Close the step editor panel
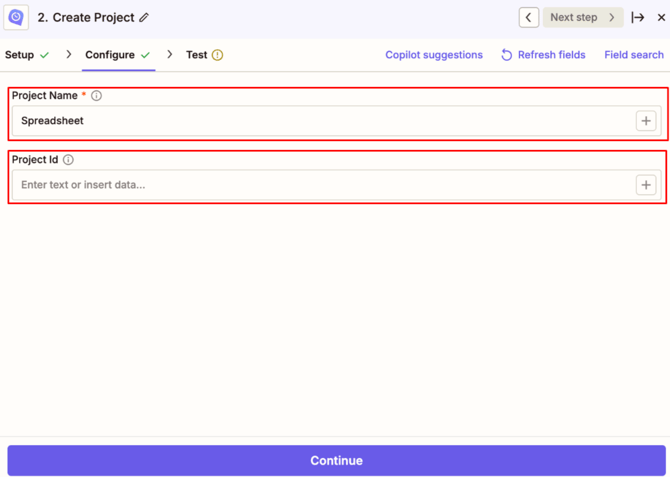Image resolution: width=670 pixels, height=477 pixels. pyautogui.click(x=661, y=18)
